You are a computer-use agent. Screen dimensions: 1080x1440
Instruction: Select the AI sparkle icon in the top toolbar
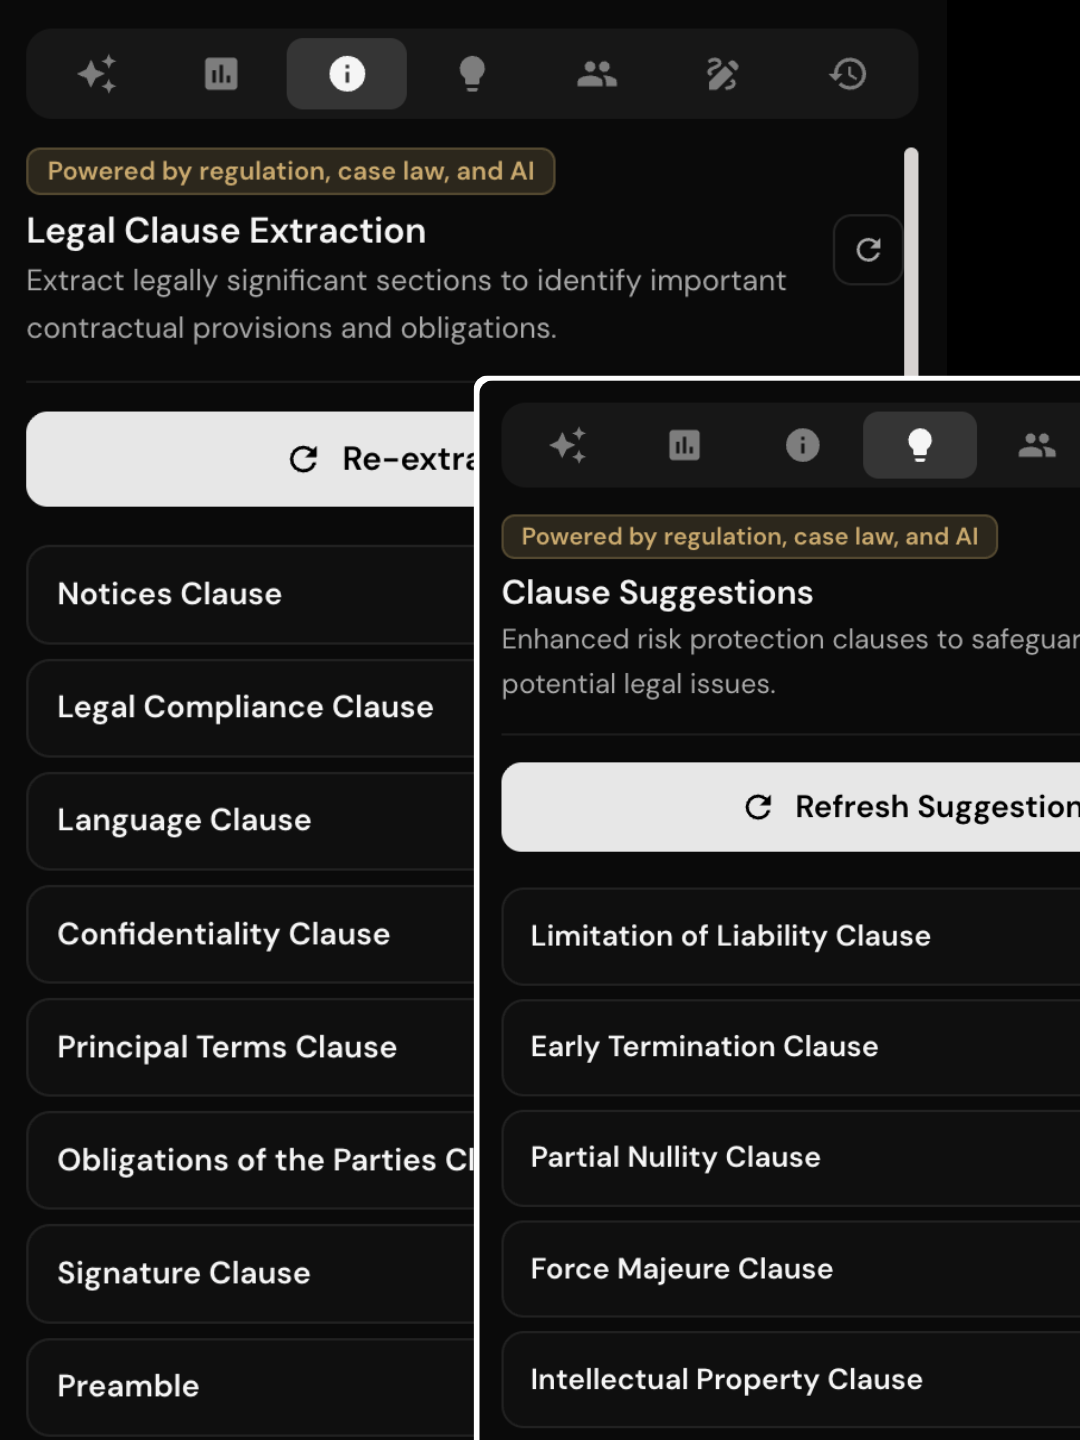pyautogui.click(x=96, y=73)
